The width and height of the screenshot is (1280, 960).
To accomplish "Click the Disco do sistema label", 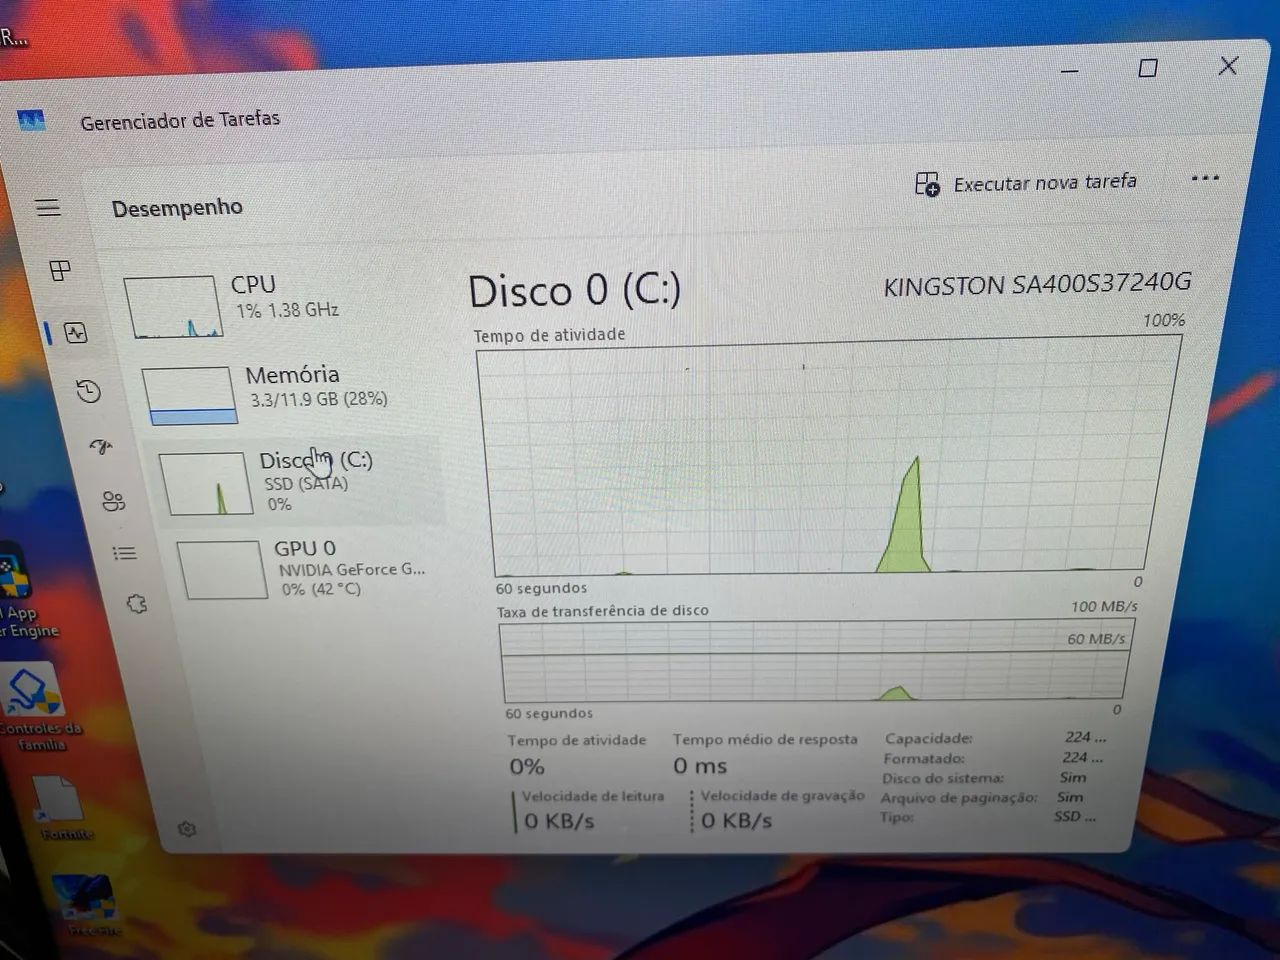I will 942,778.
